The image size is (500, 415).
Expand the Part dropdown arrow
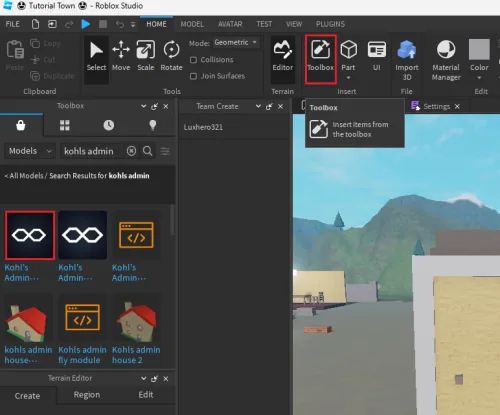(x=348, y=78)
